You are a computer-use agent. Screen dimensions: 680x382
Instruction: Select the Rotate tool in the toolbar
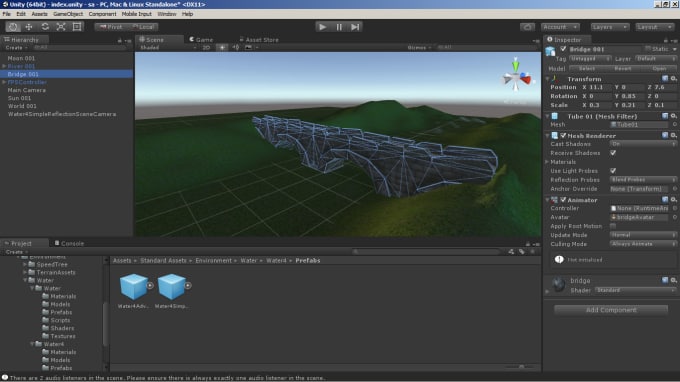click(45, 27)
